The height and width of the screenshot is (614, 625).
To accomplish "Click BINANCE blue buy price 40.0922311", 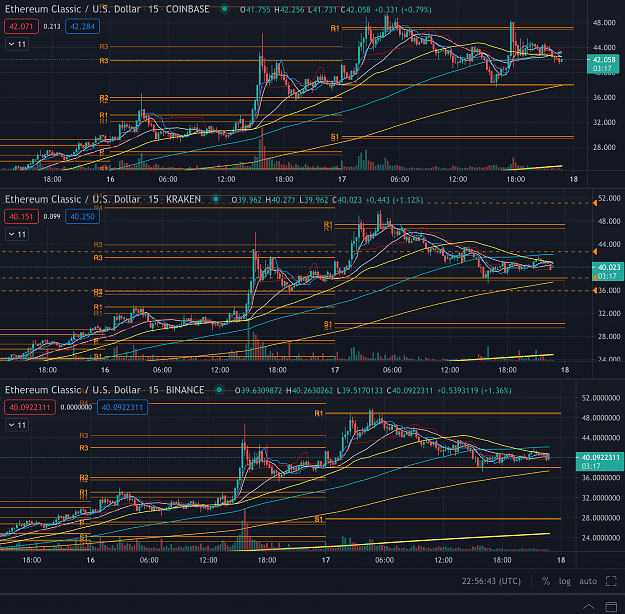I will click(x=122, y=407).
